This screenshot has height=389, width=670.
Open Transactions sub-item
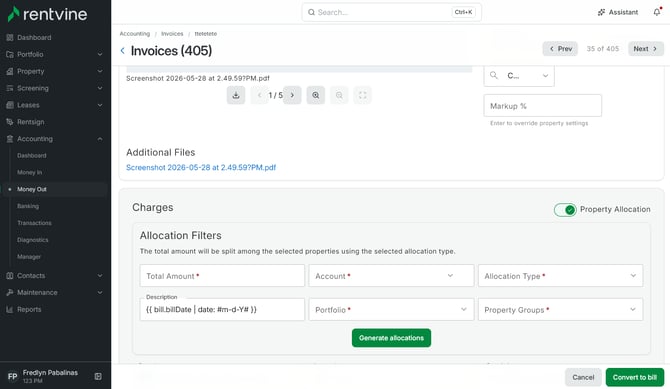point(34,223)
